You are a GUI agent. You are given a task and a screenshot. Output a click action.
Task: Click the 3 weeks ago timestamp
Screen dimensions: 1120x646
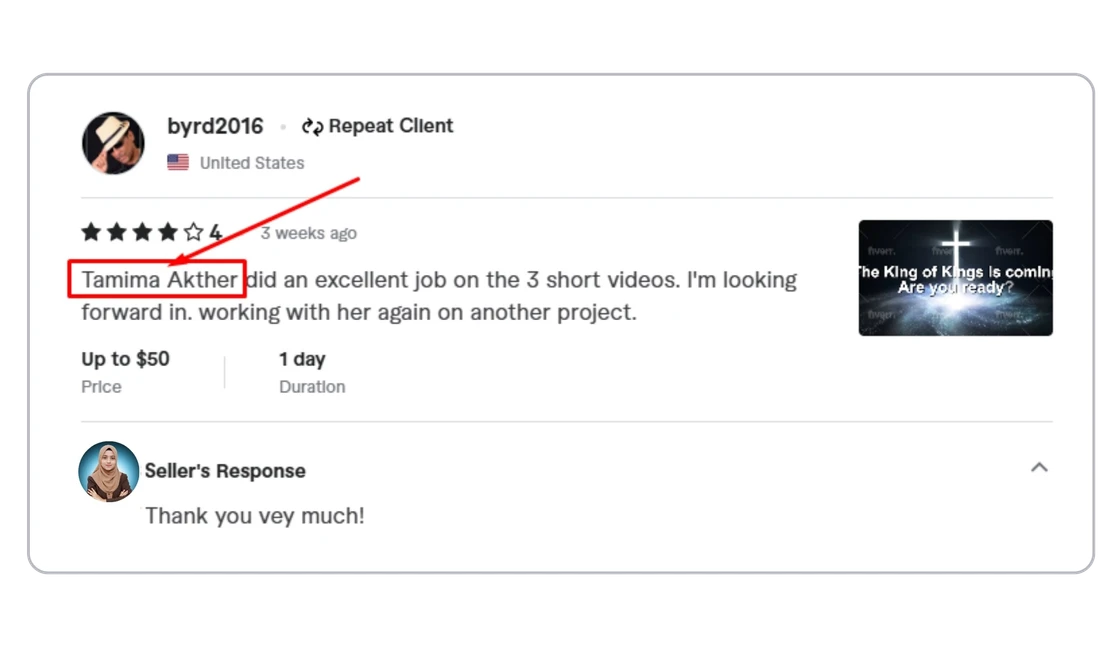point(309,234)
